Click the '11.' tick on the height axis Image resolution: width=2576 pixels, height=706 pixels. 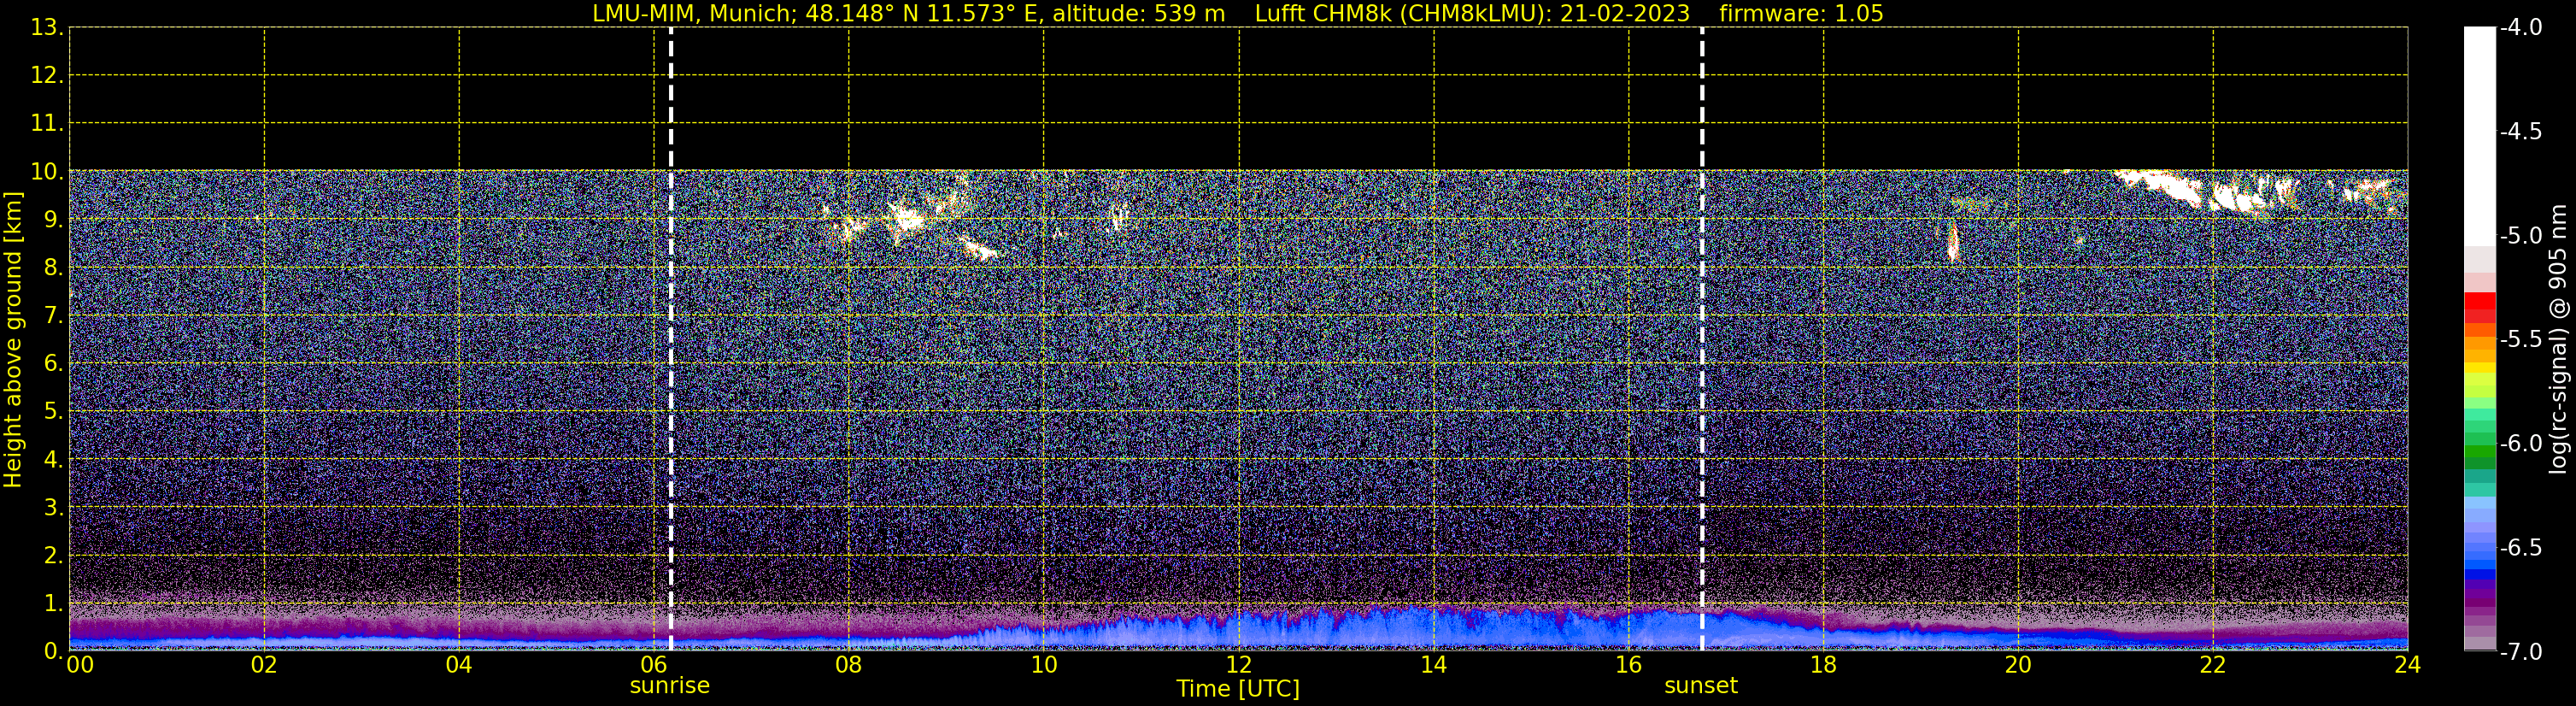pos(47,123)
